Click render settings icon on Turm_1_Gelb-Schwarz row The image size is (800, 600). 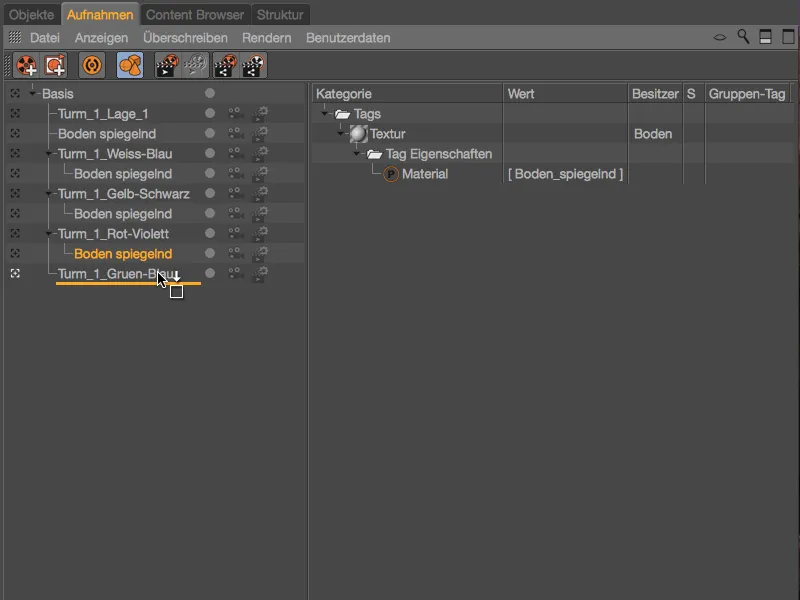260,193
